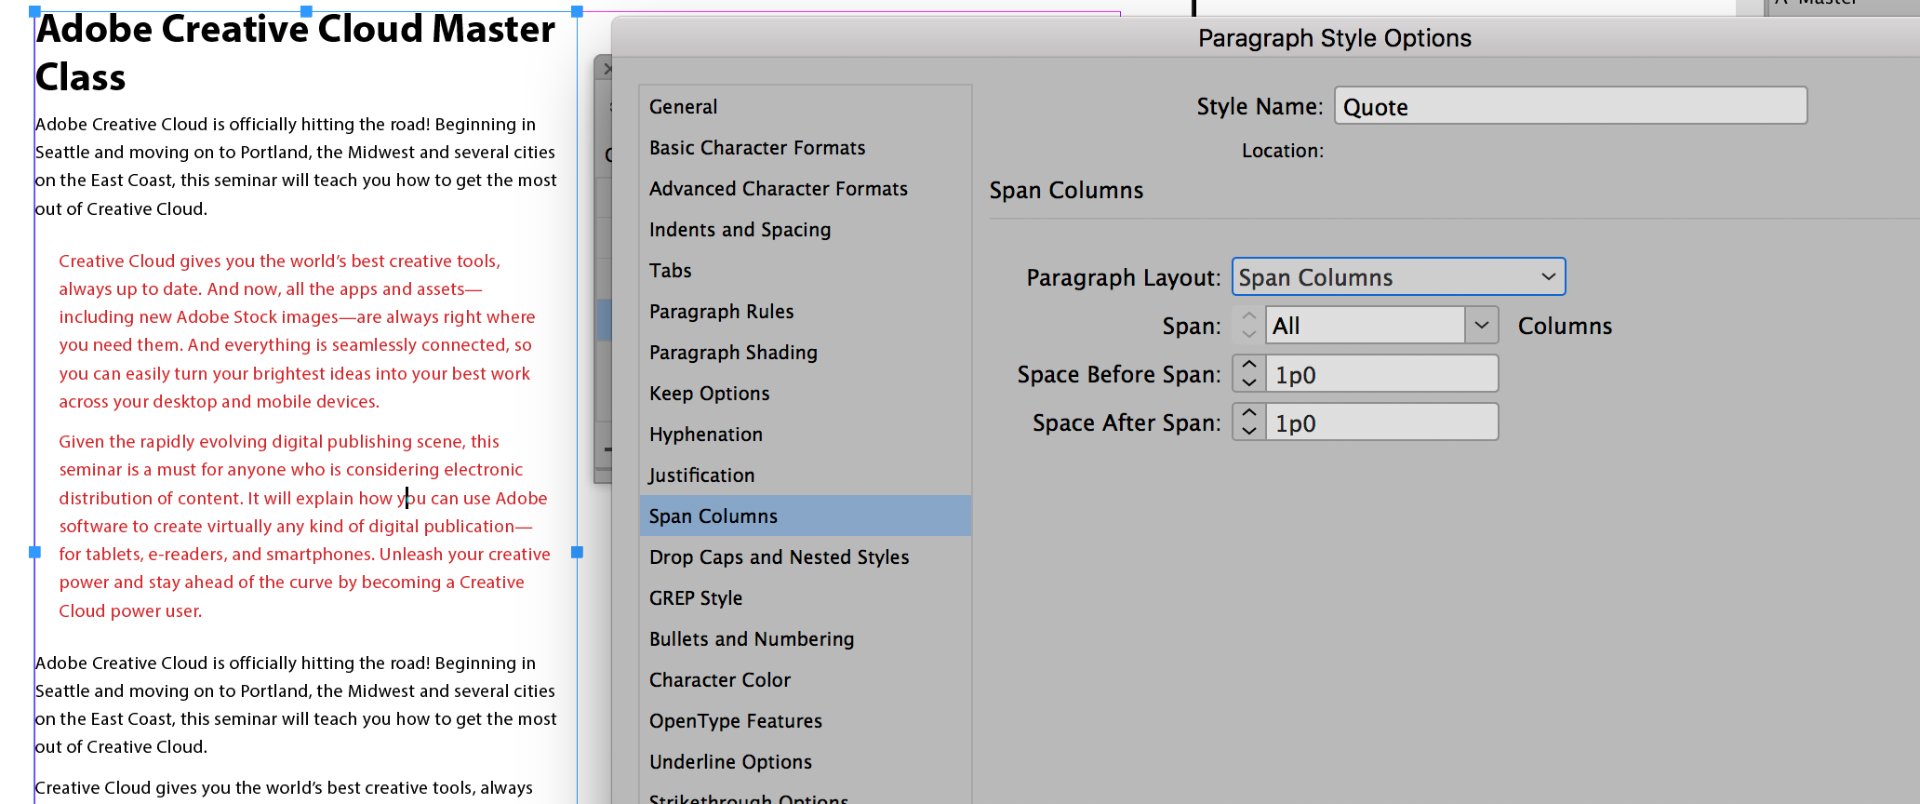This screenshot has width=1920, height=804.
Task: Click the left-middle text frame handle
Action: 35,552
